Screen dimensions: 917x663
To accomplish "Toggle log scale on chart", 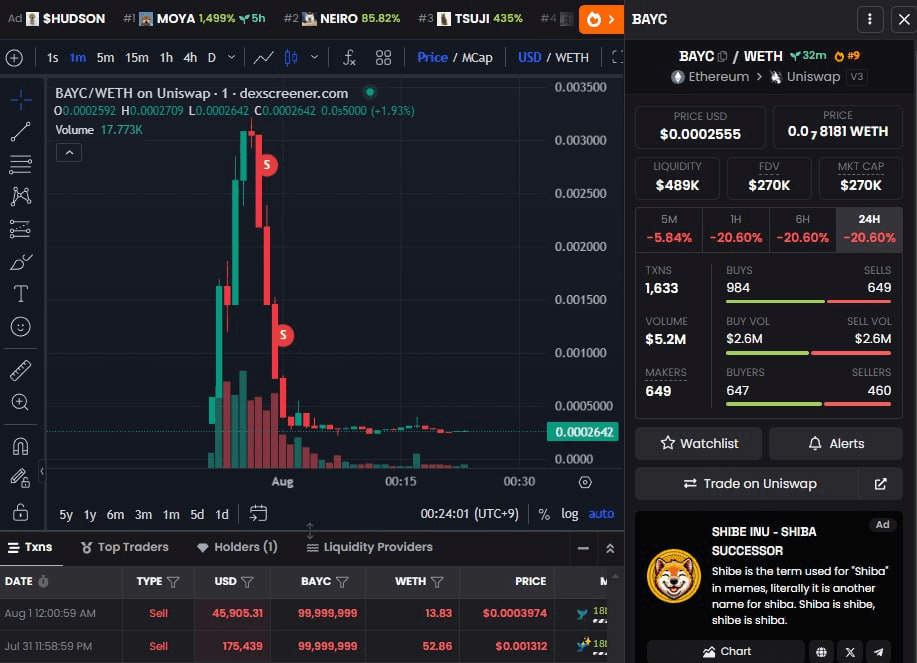I will coord(570,514).
